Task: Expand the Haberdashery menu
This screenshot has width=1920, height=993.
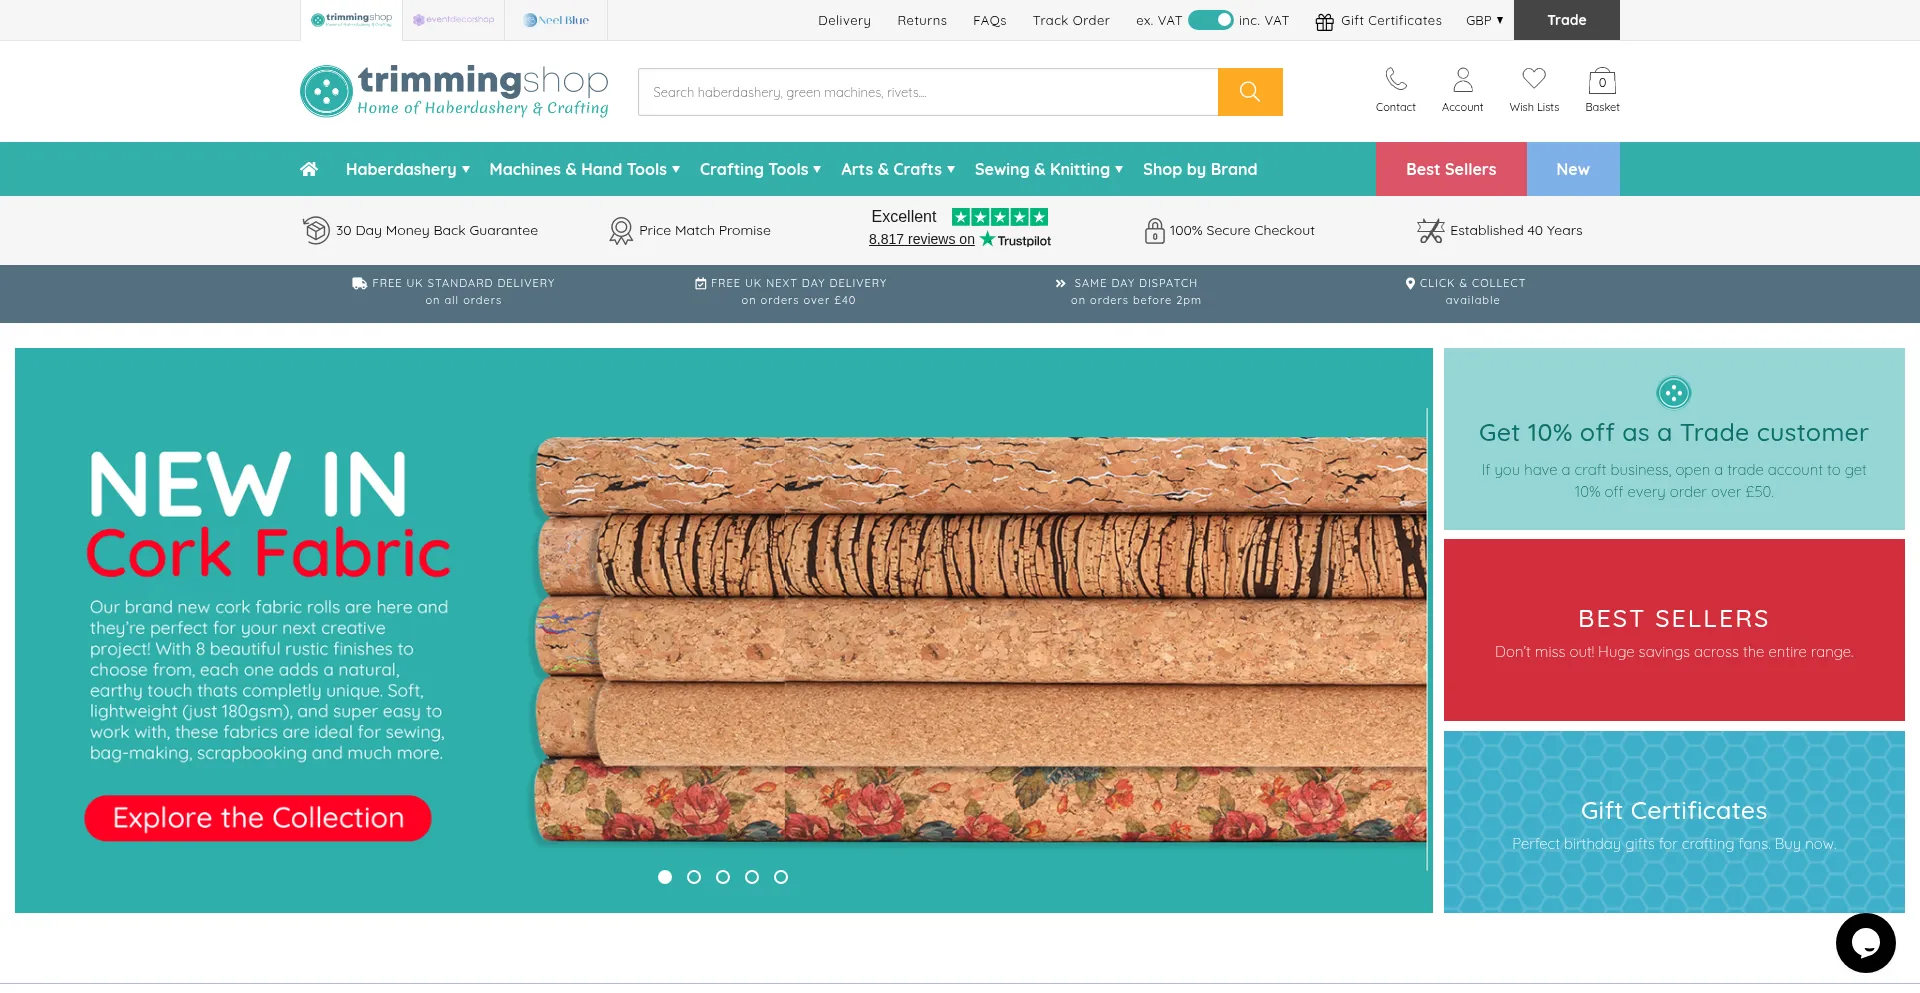Action: (x=407, y=169)
